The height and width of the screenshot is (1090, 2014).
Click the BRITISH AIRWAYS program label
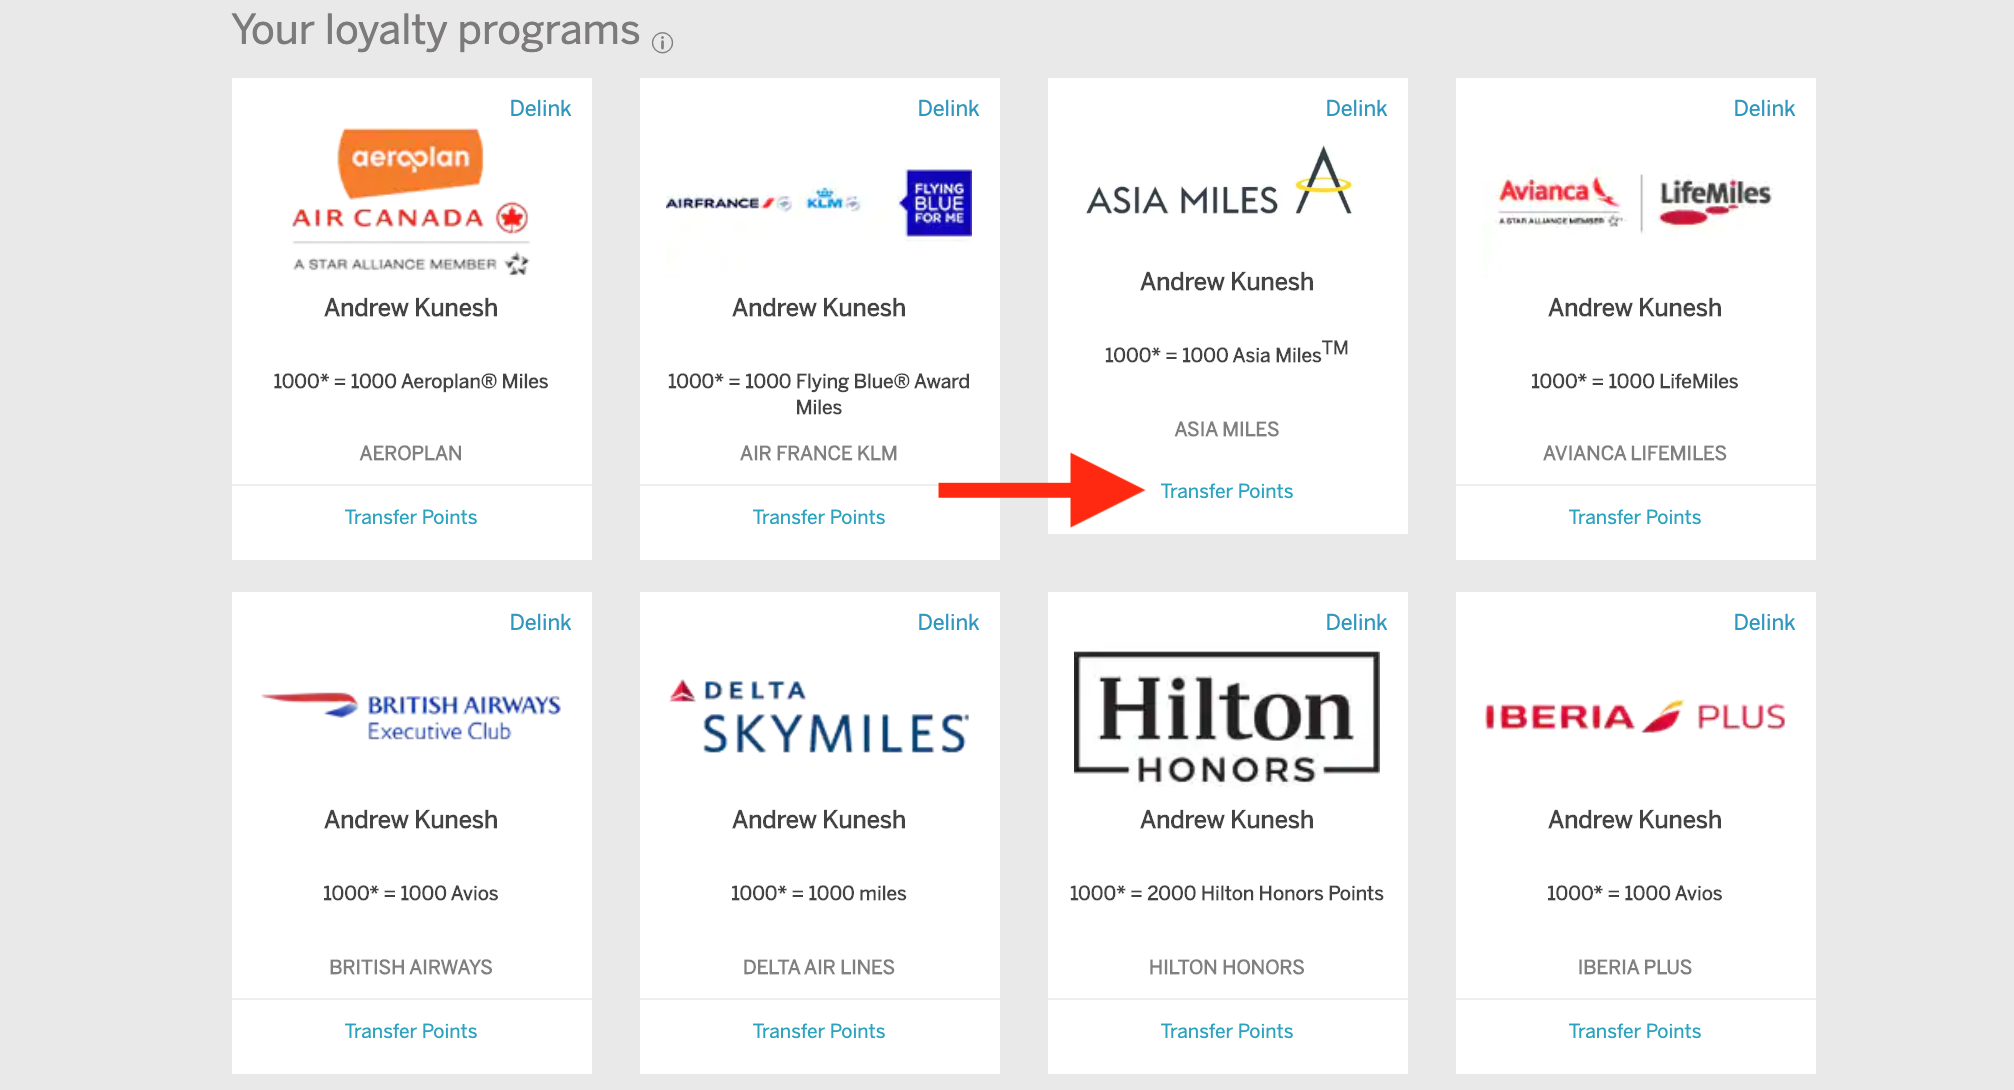pos(411,967)
